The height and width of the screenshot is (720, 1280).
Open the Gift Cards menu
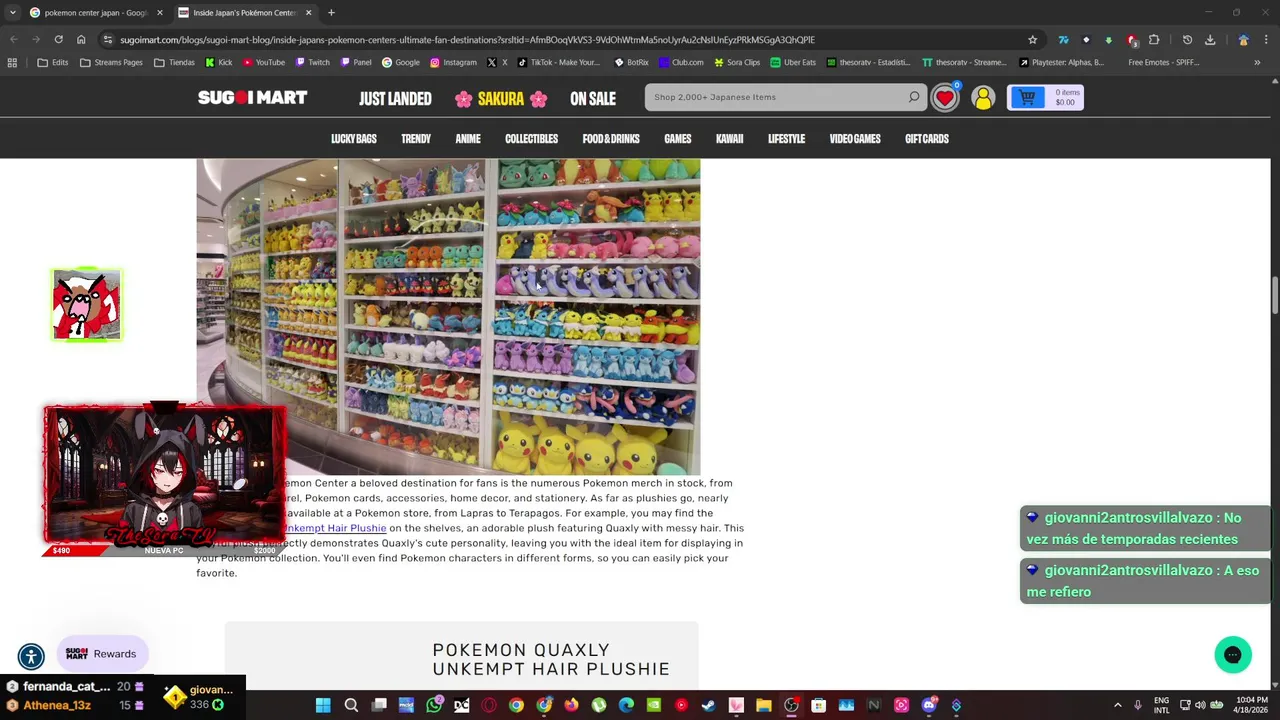927,139
